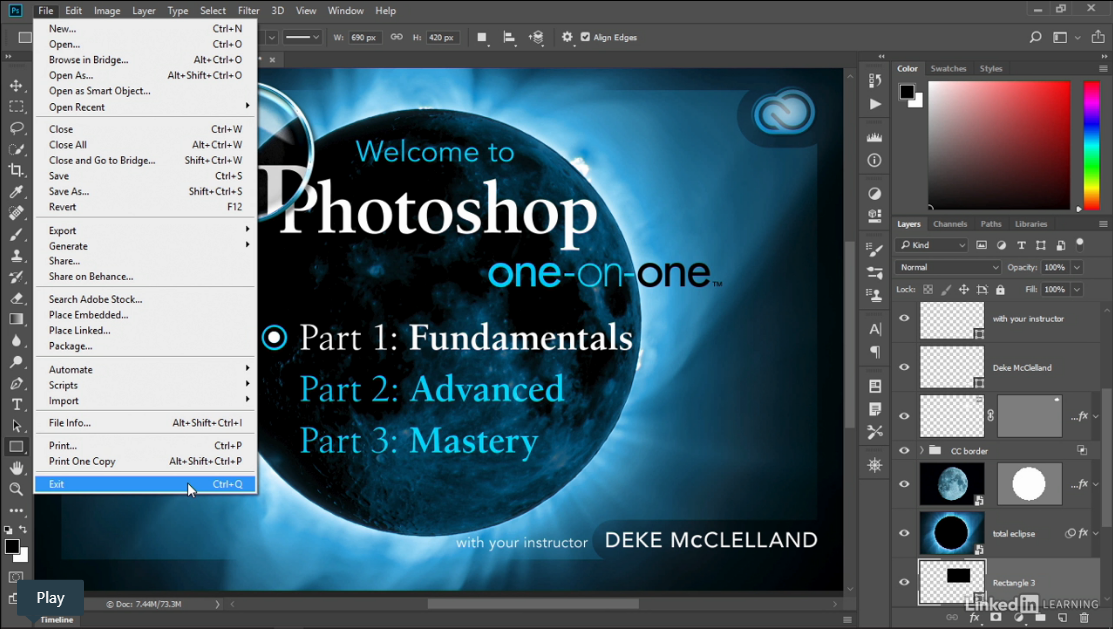
Task: Select the Horizontal Type tool
Action: point(16,405)
